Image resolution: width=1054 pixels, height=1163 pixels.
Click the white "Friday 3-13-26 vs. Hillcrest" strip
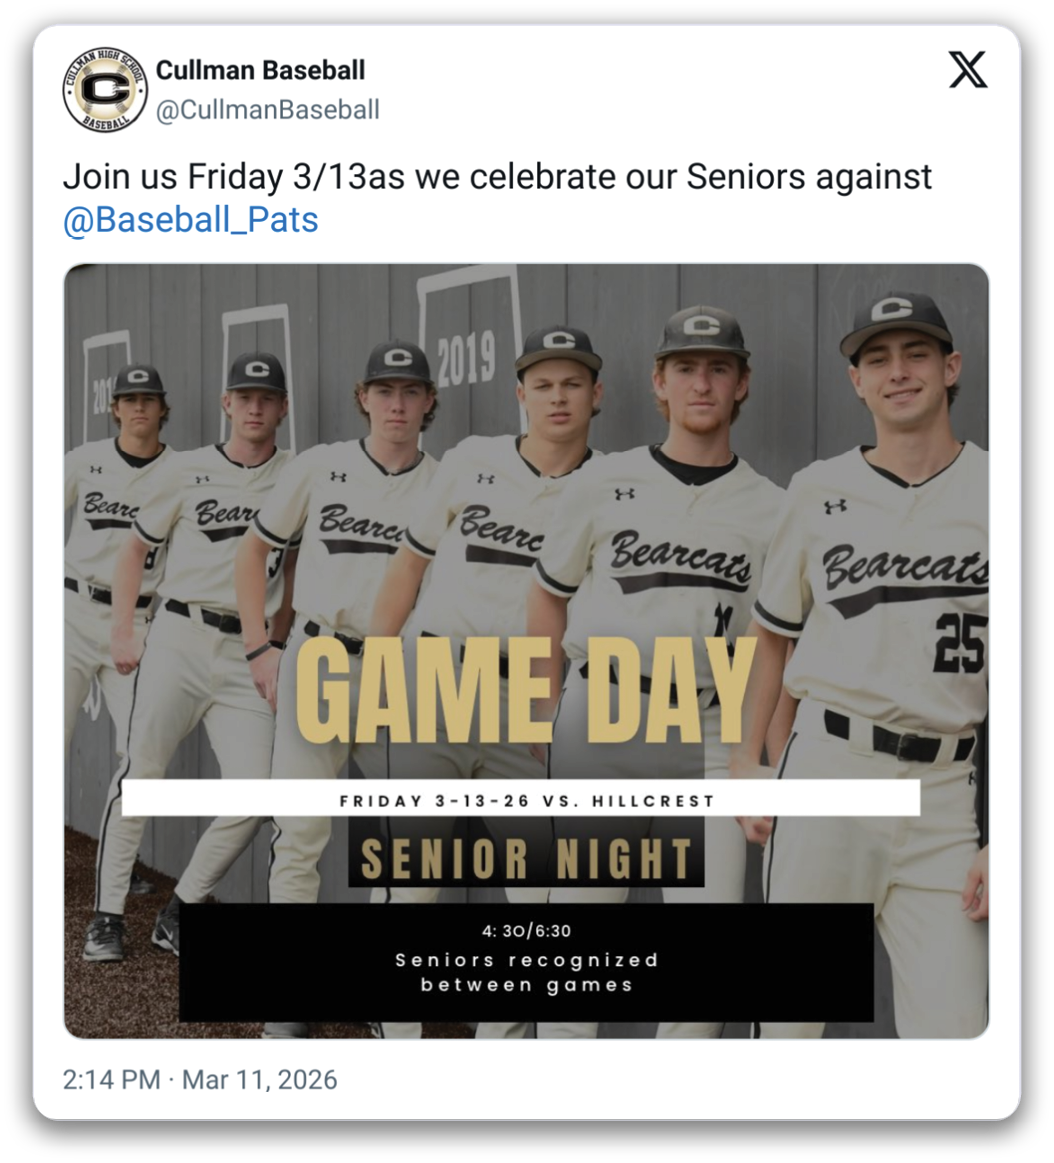click(x=521, y=799)
